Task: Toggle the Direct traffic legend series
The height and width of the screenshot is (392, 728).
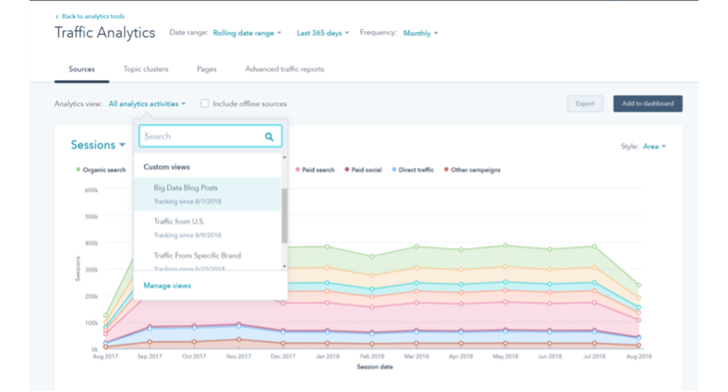Action: click(x=413, y=170)
